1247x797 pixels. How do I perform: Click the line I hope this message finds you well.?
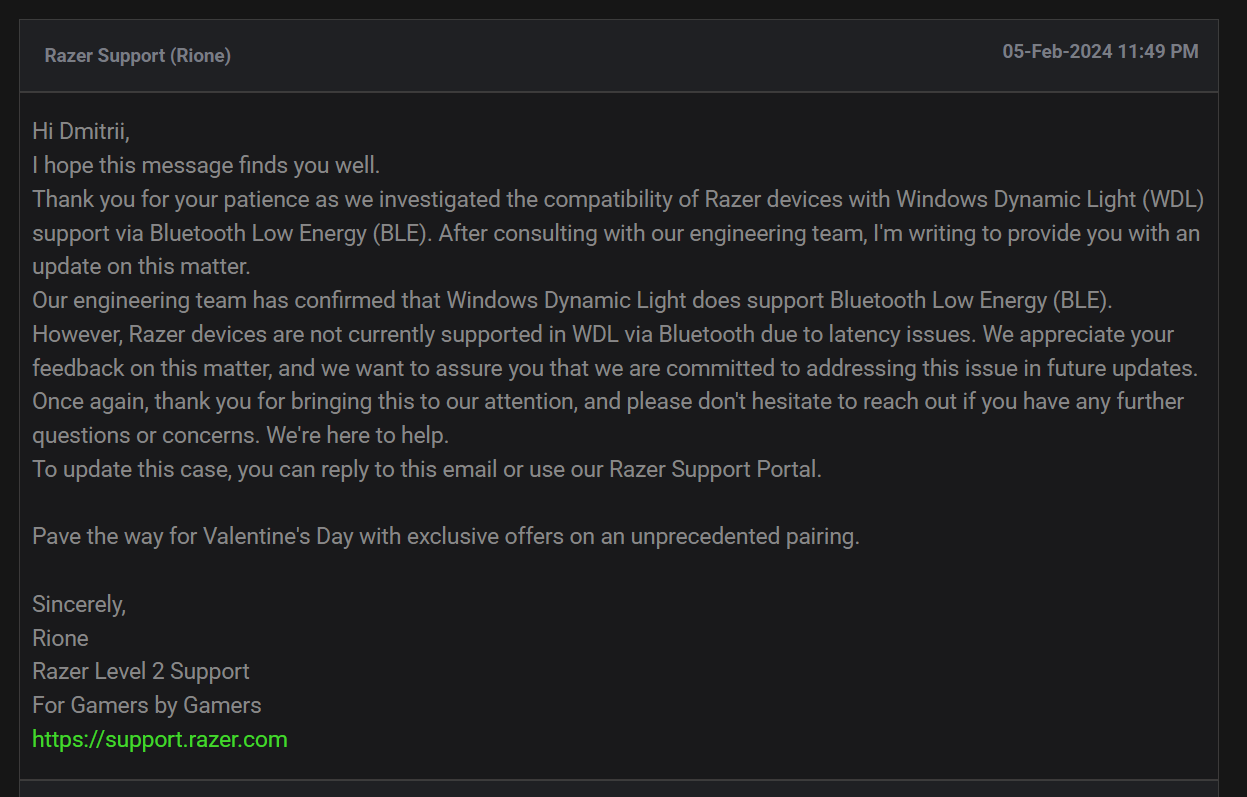click(x=206, y=166)
